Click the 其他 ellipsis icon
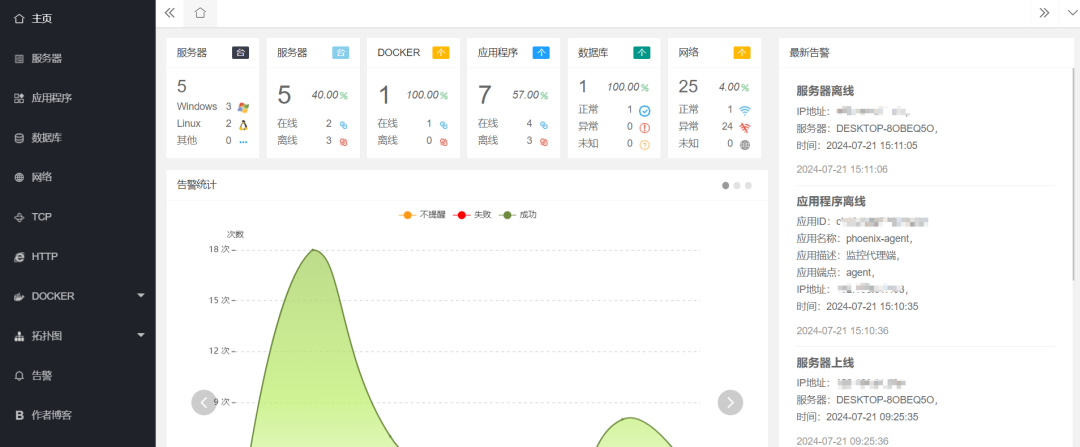 click(243, 142)
